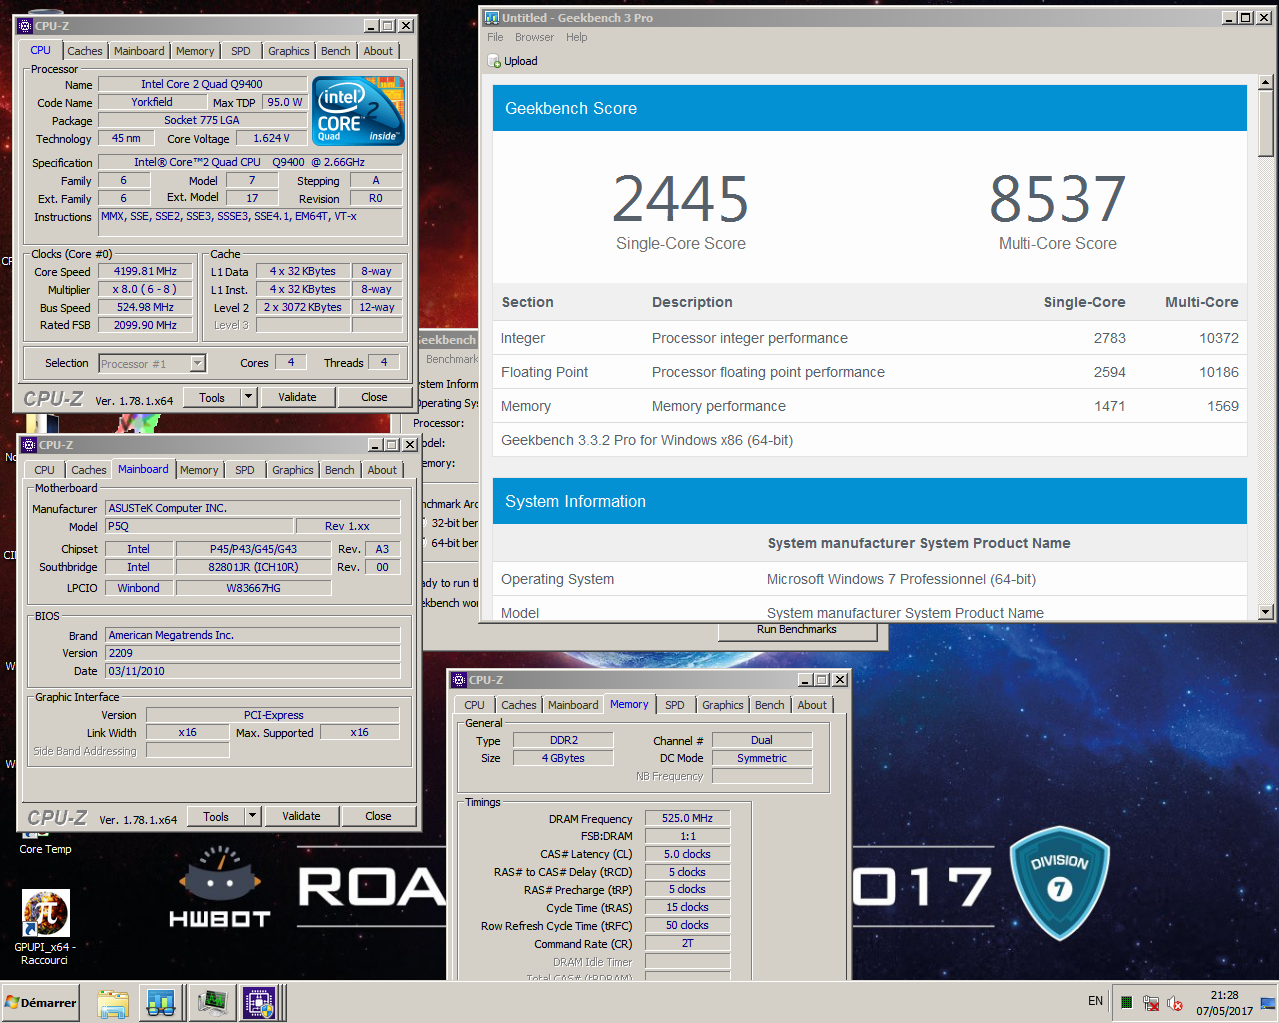
Task: Click the CAS# Latency value 5.0 clocks
Action: [x=687, y=854]
